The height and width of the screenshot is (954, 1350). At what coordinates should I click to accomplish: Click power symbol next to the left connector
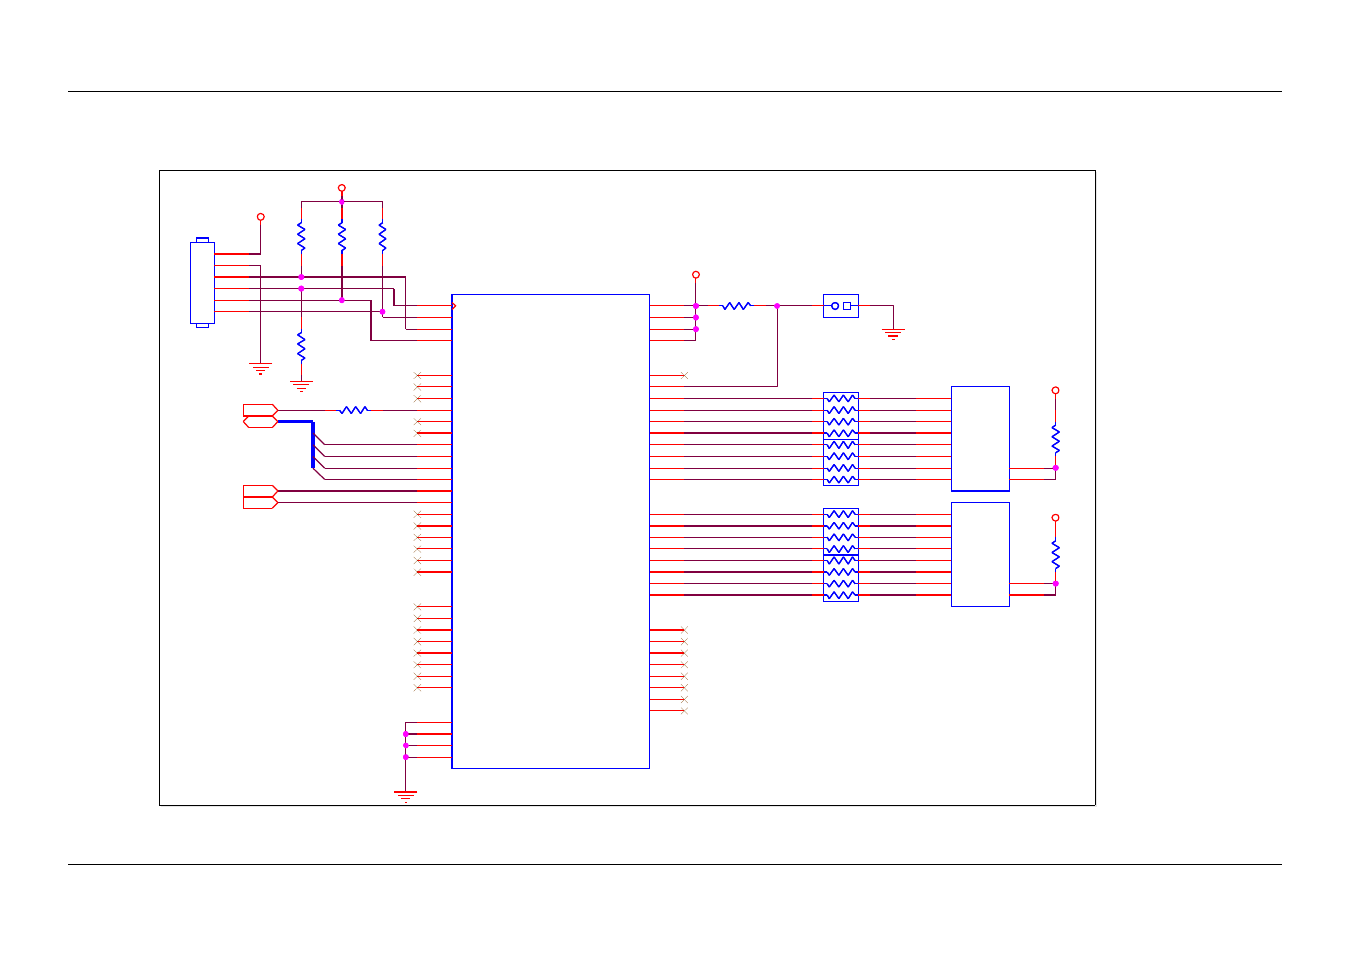(x=260, y=217)
